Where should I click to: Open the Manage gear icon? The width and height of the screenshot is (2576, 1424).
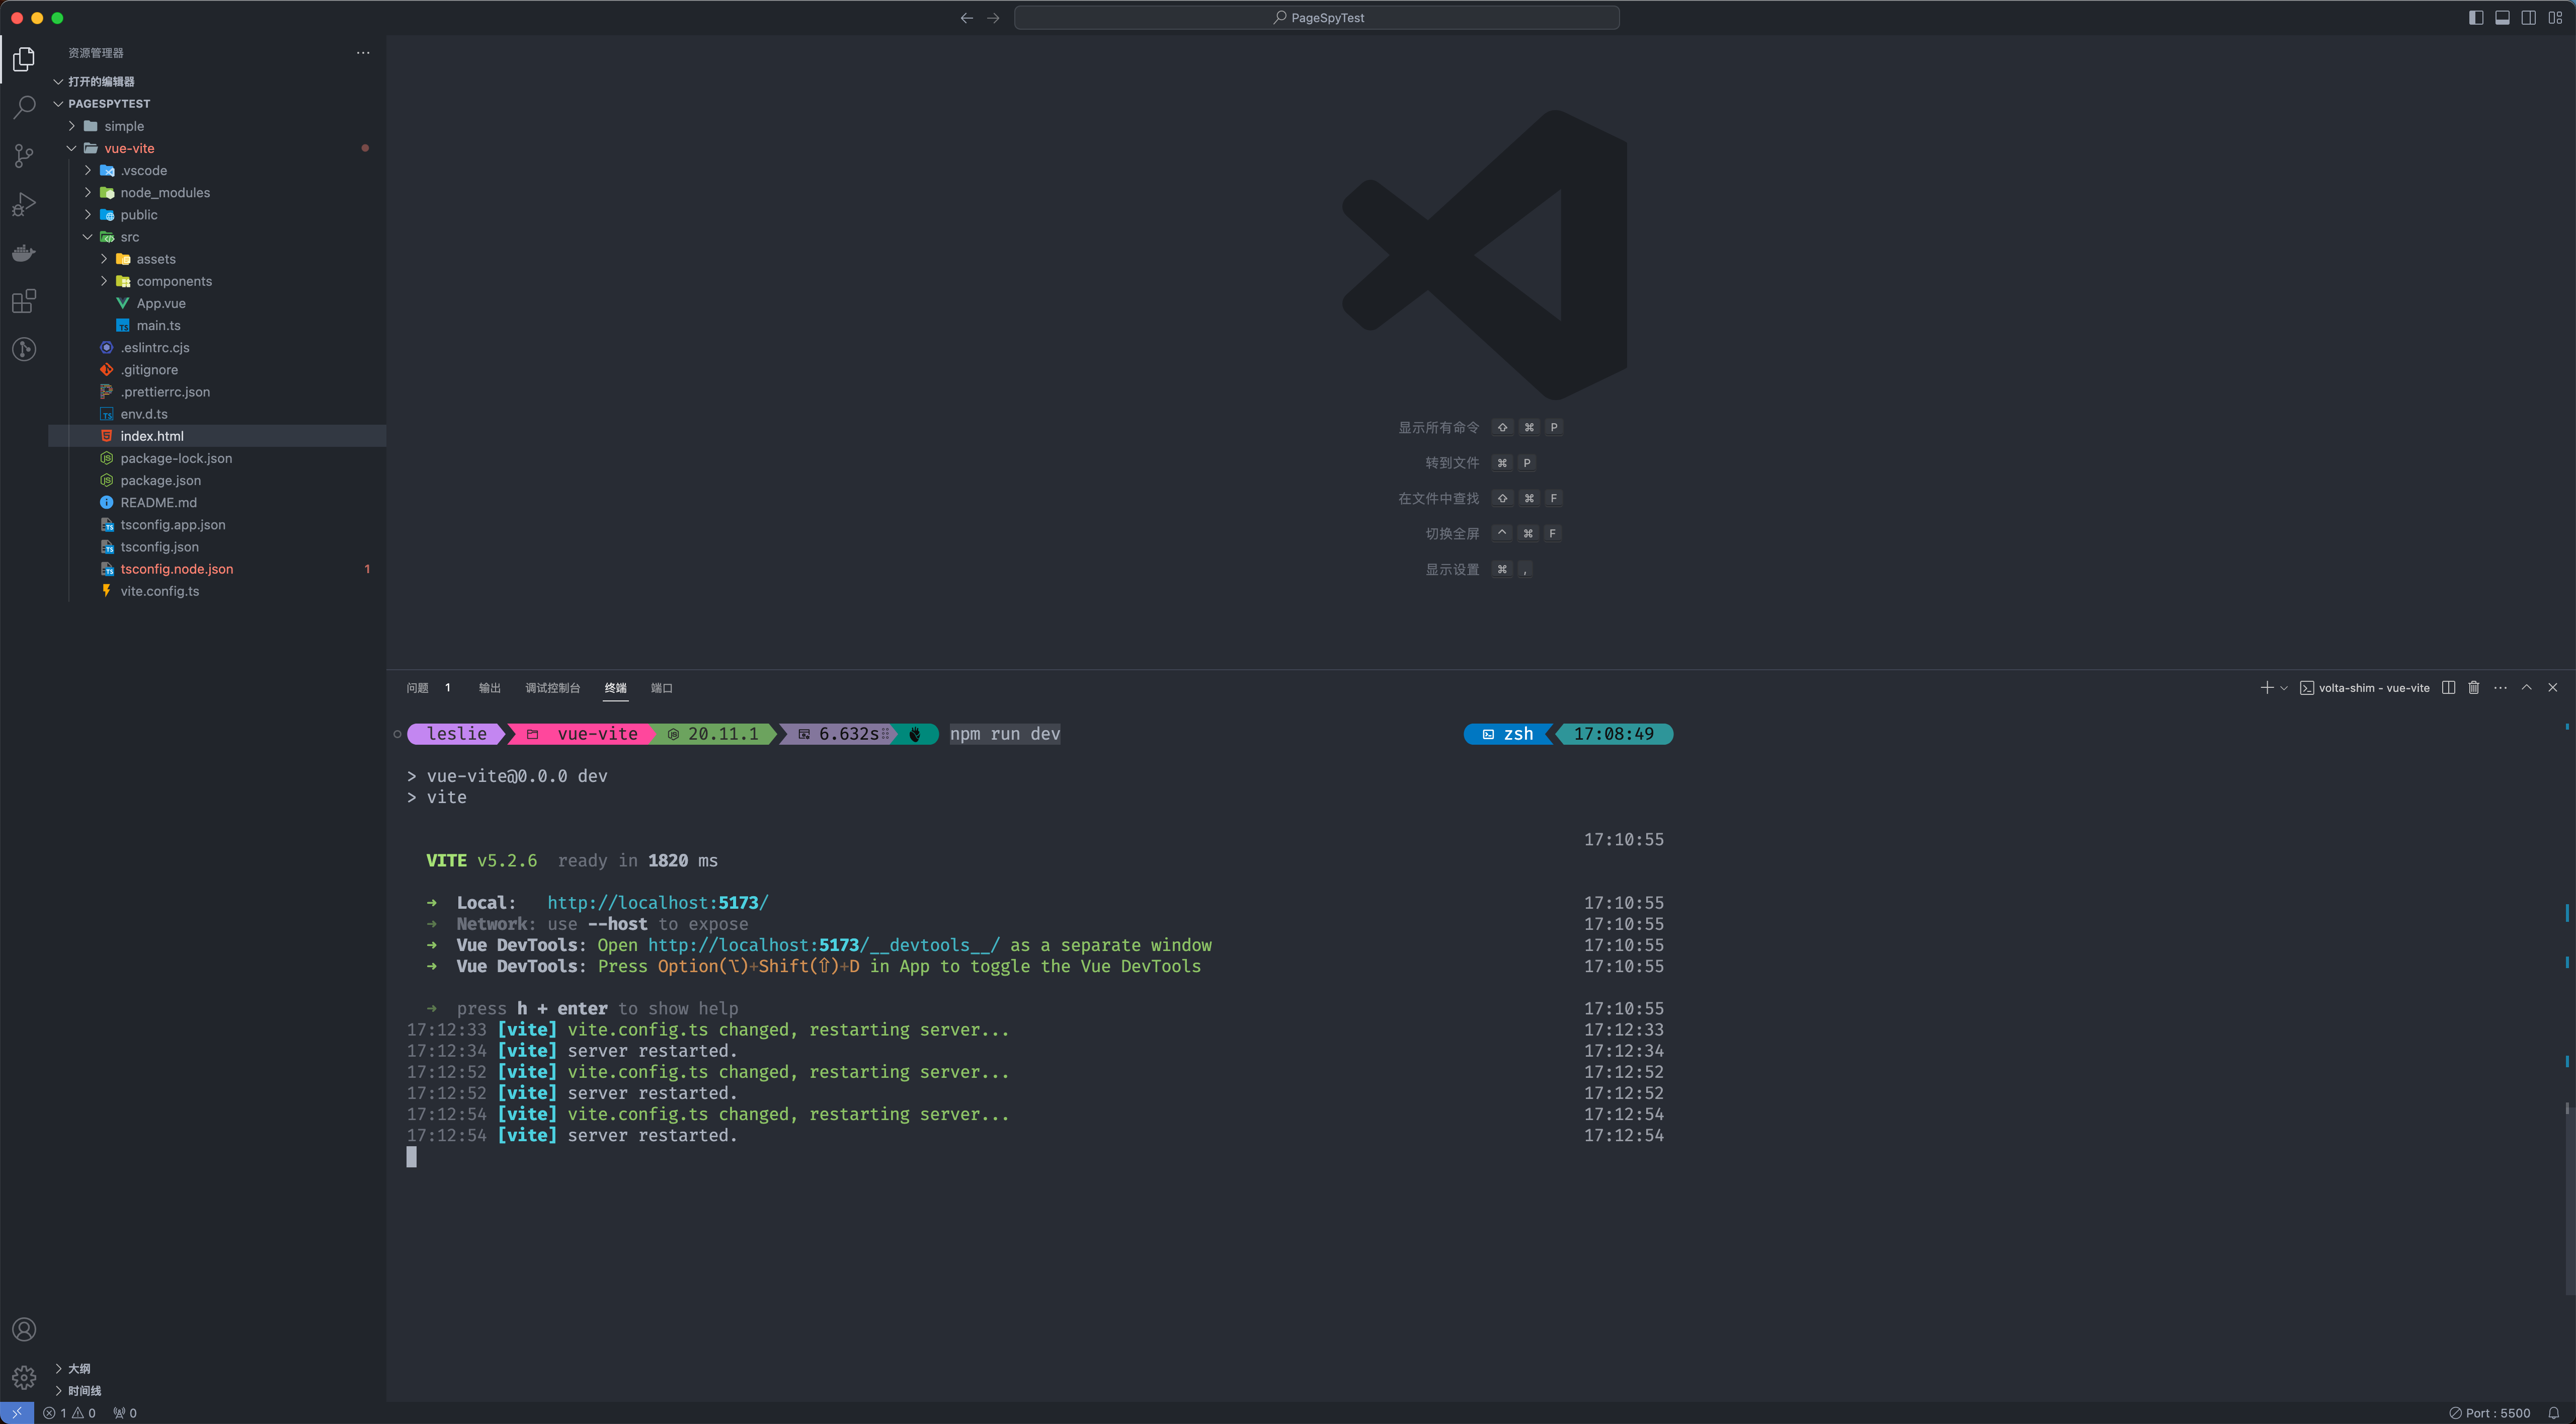24,1378
